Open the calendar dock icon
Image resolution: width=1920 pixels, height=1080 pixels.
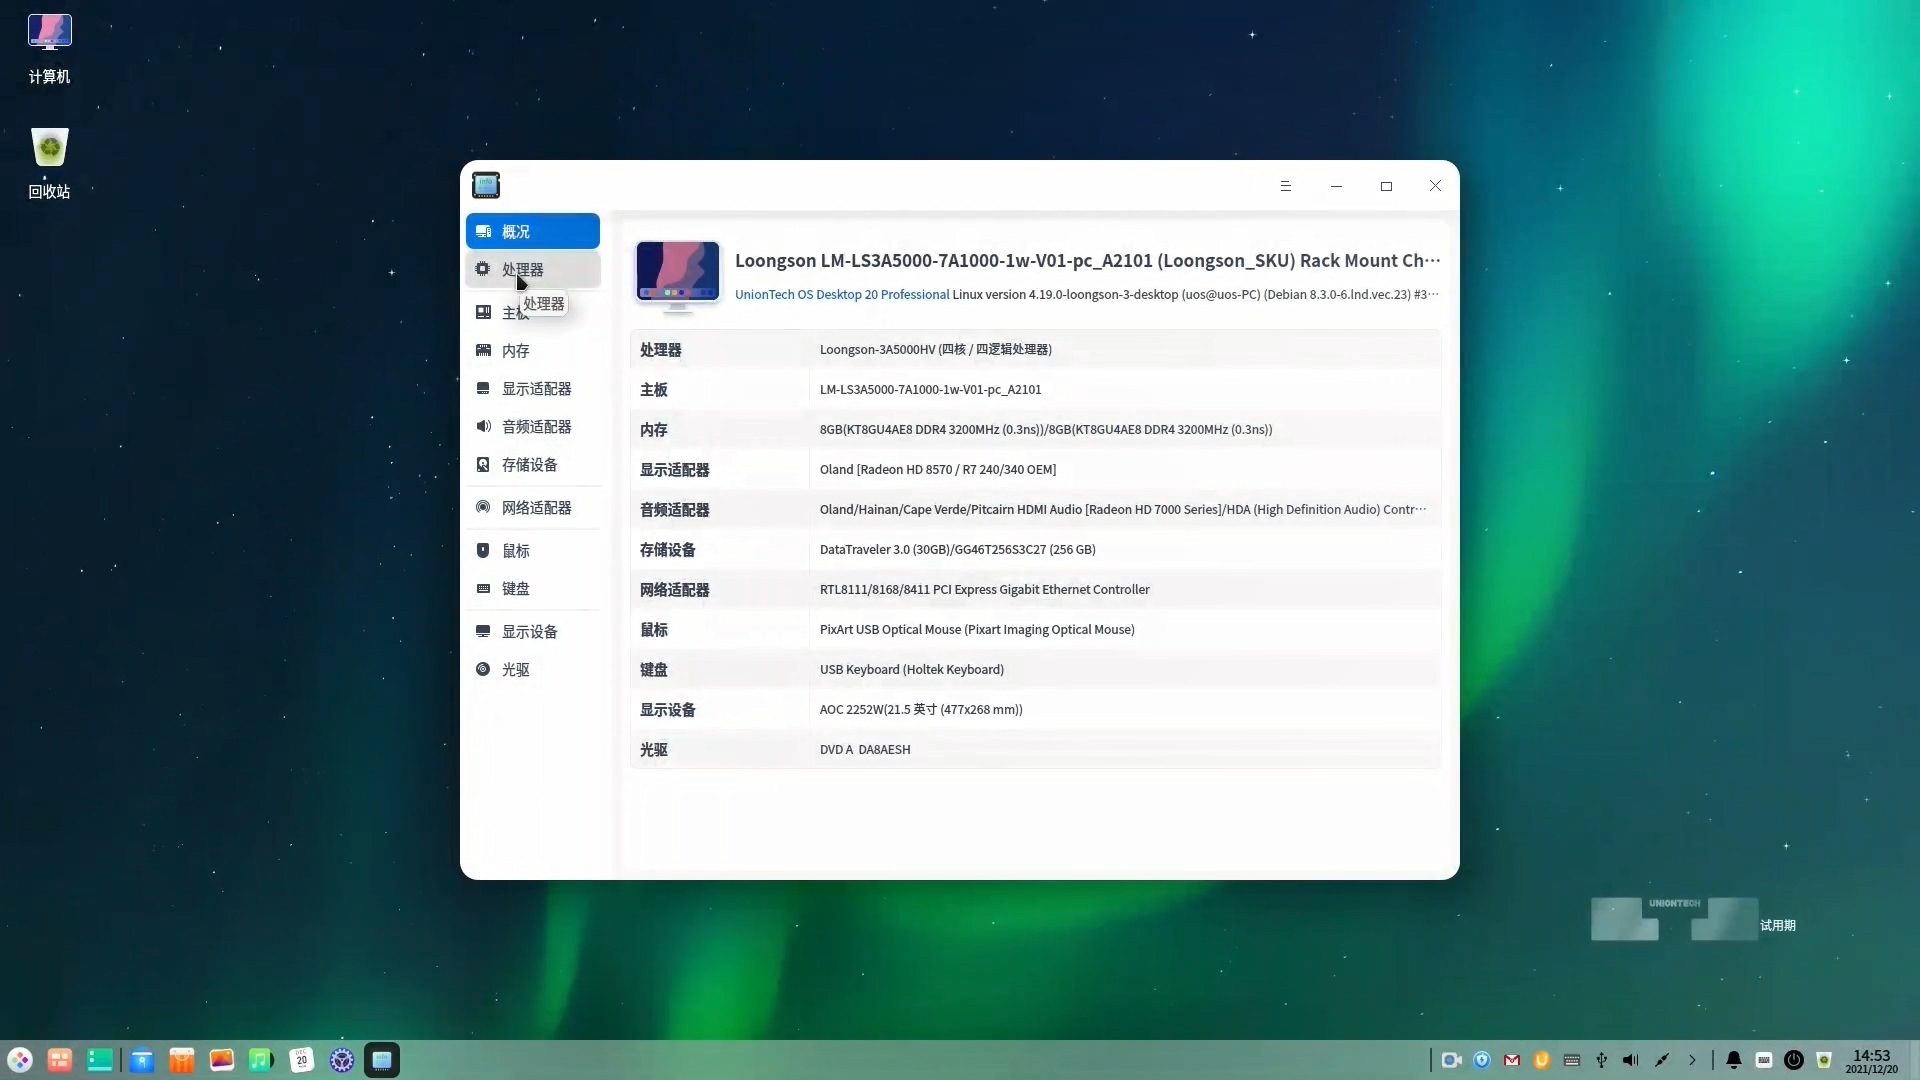coord(302,1060)
